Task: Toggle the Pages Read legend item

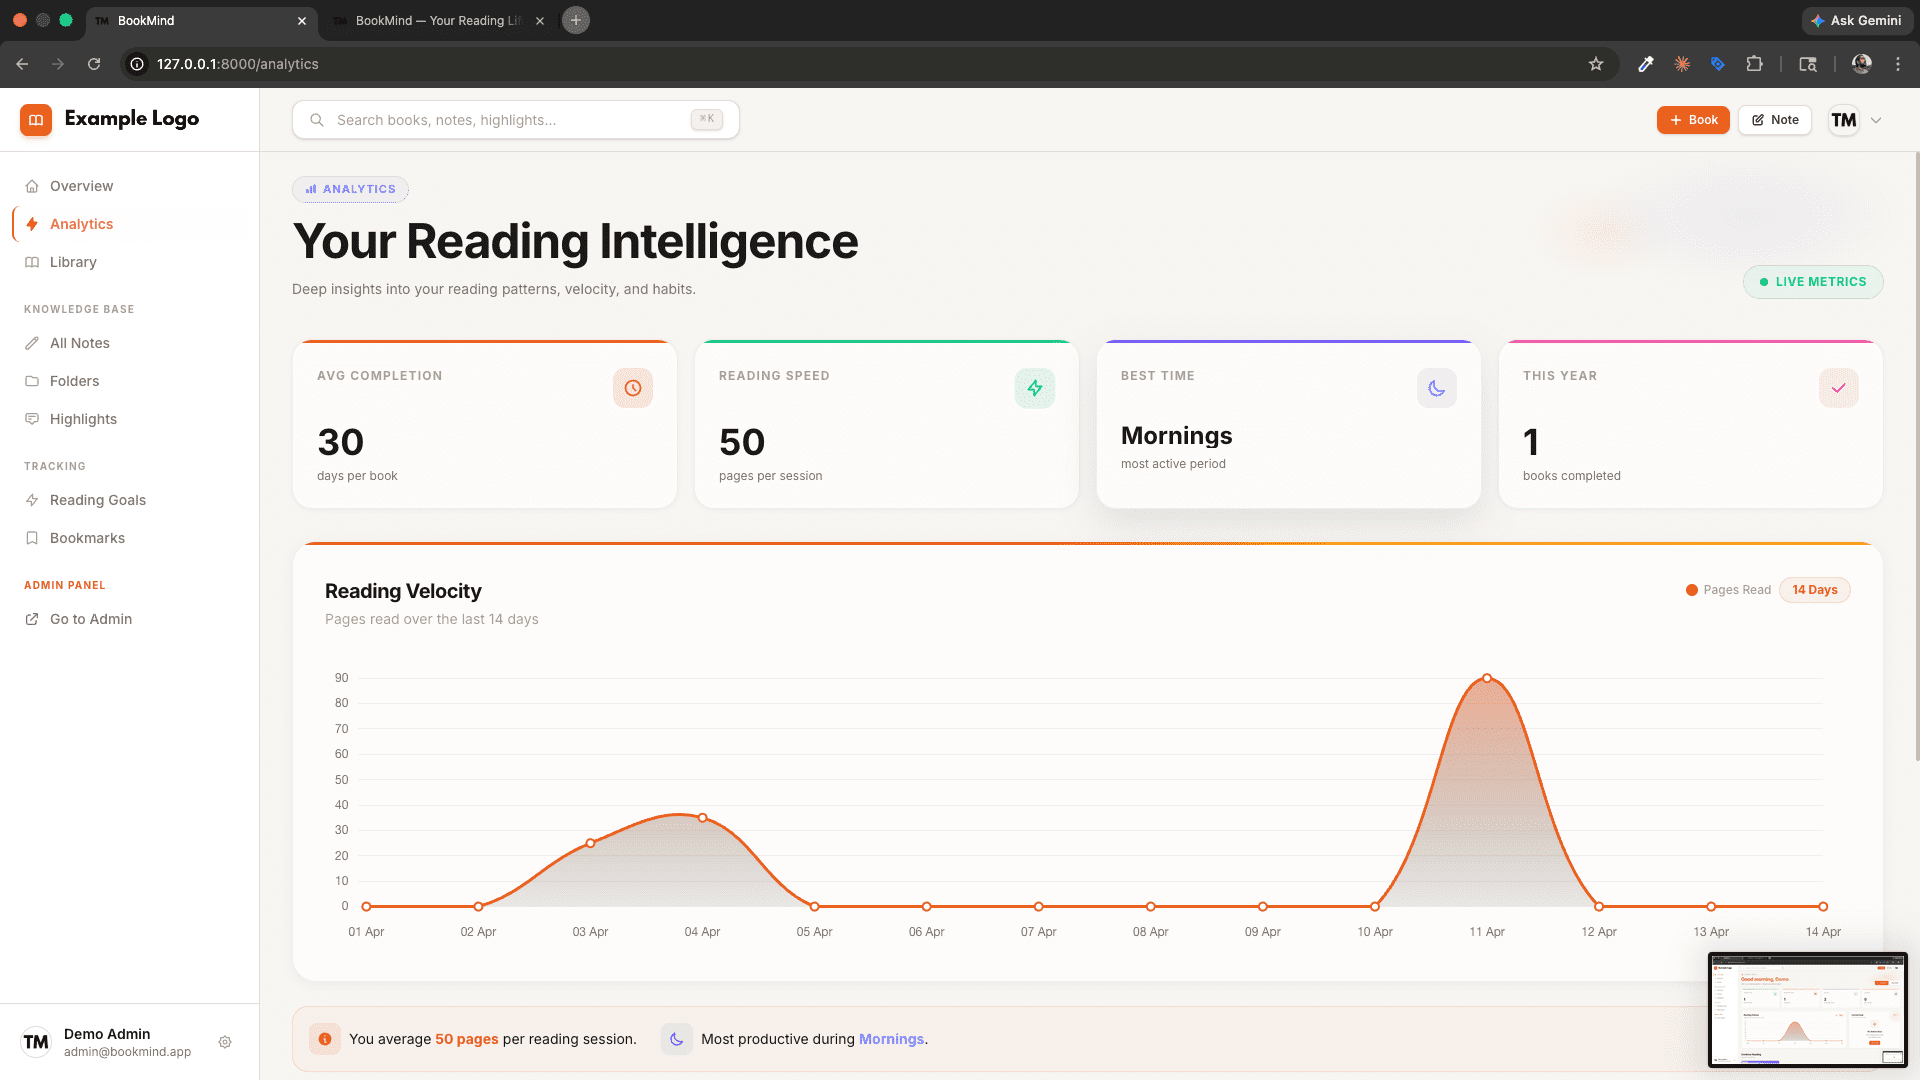Action: tap(1728, 590)
